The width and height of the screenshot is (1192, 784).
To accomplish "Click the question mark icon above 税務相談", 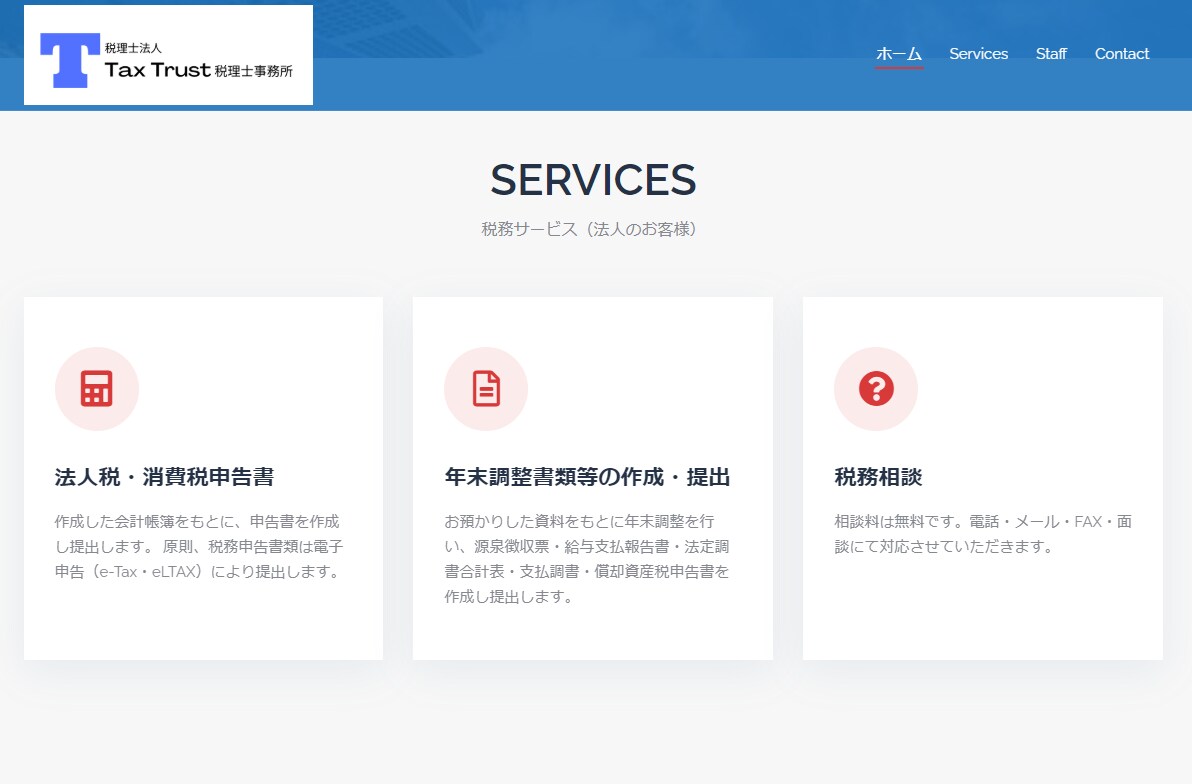I will (876, 389).
